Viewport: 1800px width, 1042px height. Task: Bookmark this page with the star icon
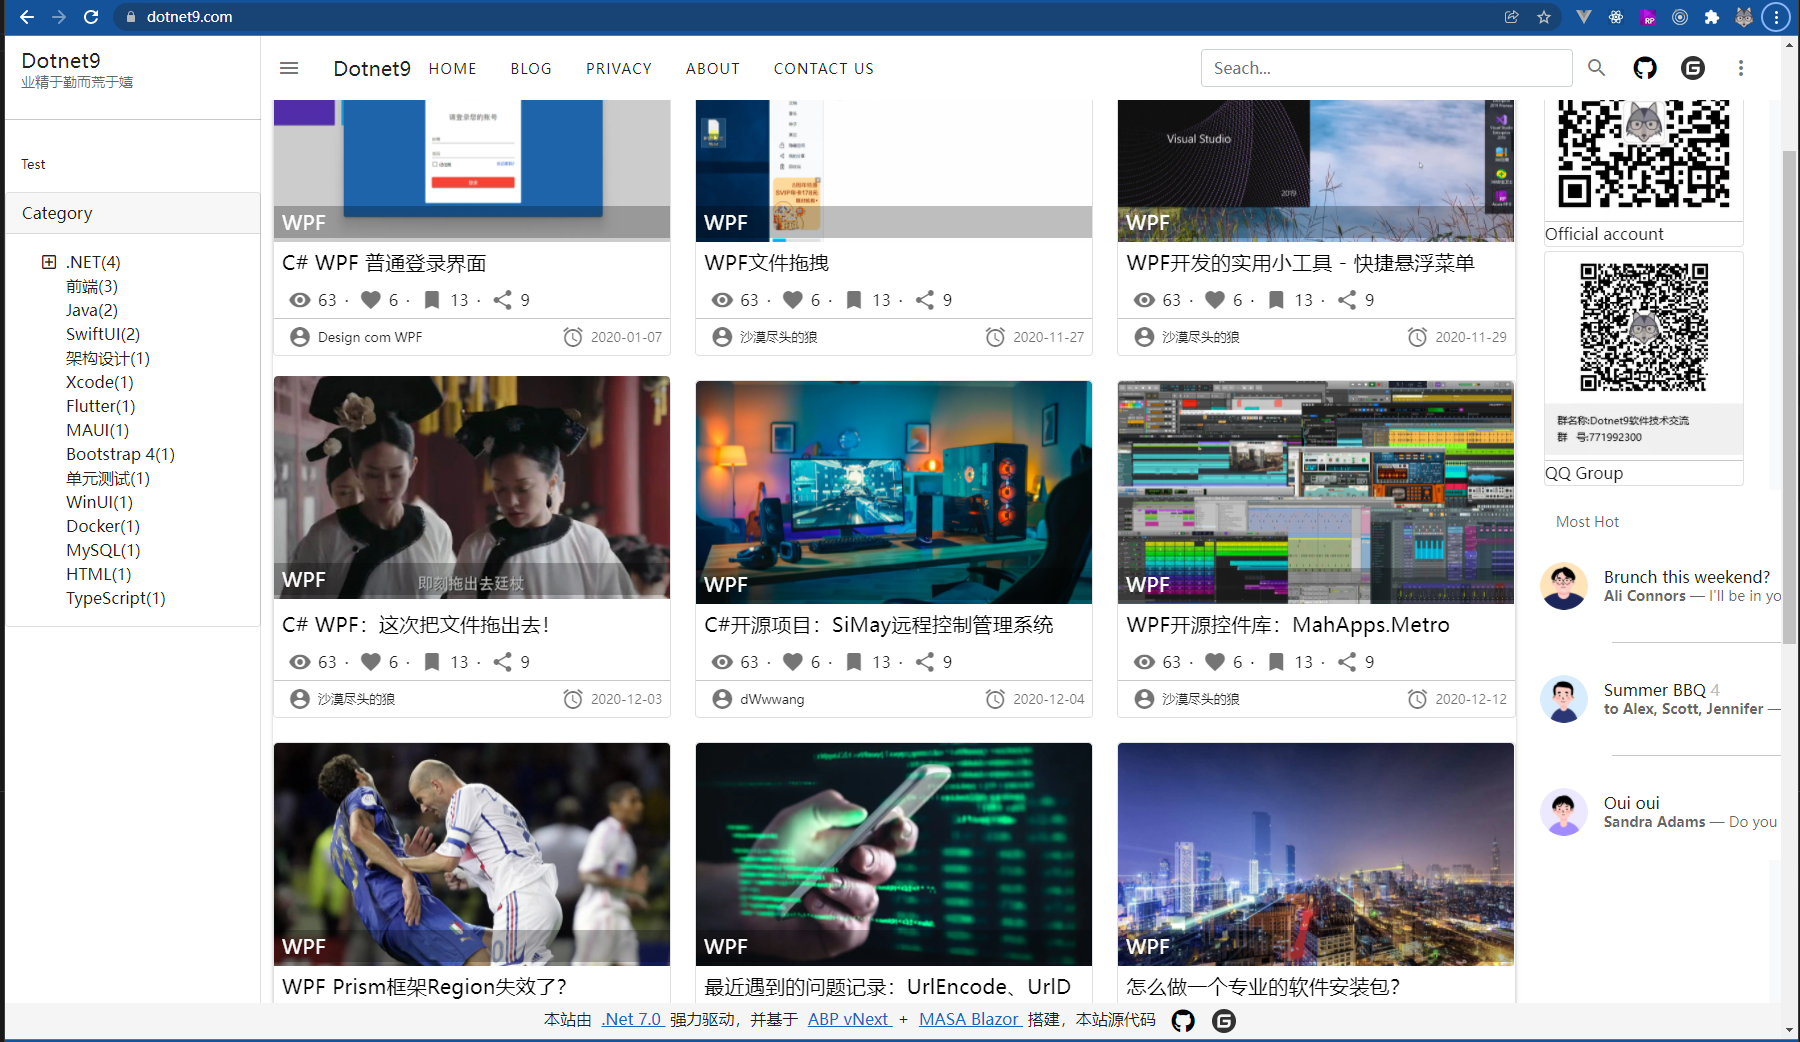(1544, 17)
